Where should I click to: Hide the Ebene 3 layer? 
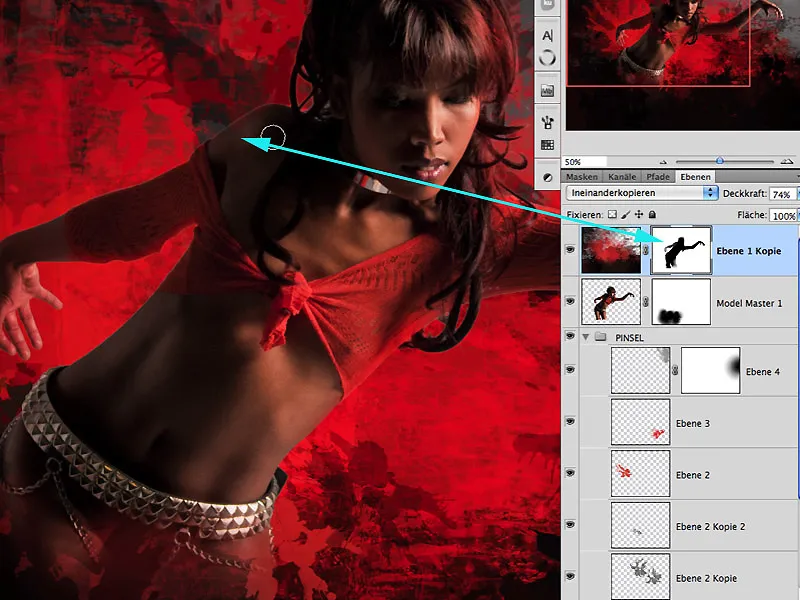pyautogui.click(x=570, y=421)
